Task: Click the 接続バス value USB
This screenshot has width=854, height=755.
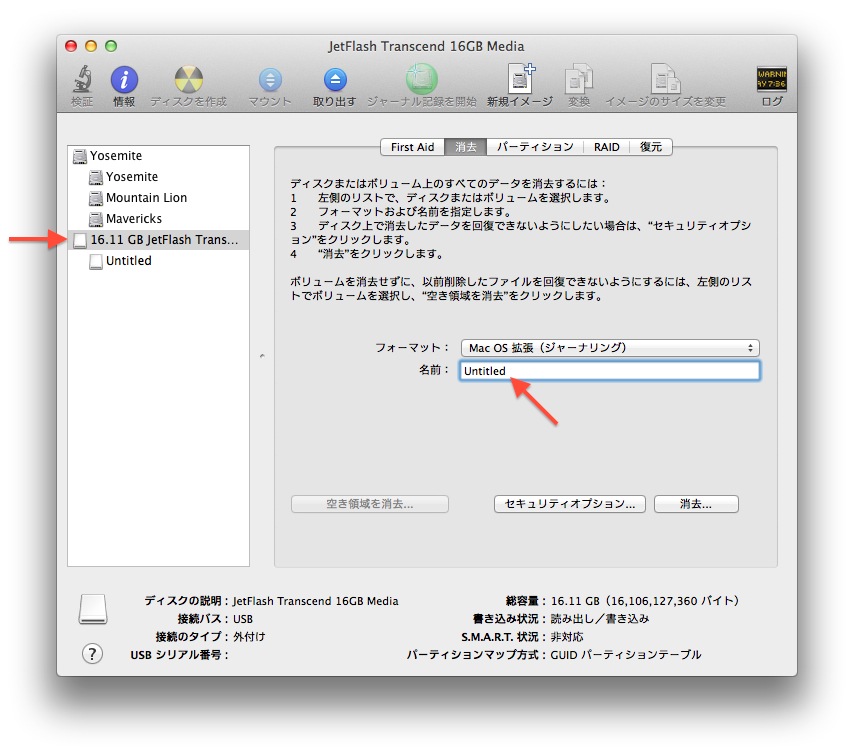Action: click(x=243, y=619)
